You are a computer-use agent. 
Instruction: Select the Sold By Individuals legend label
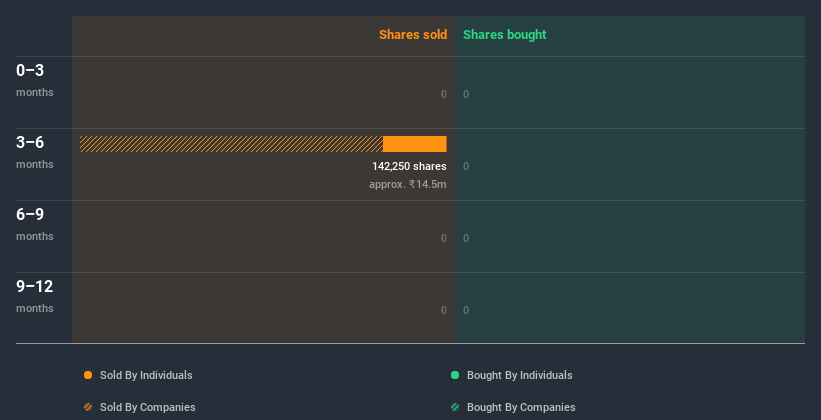[146, 375]
